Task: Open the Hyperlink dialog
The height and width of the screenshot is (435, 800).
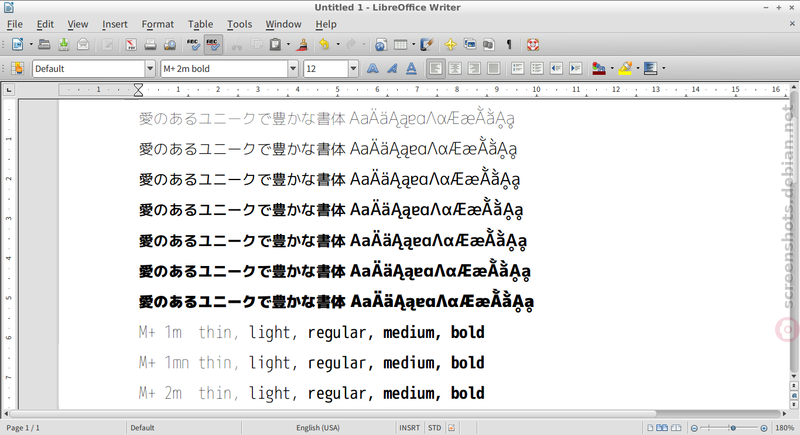Action: pos(381,45)
